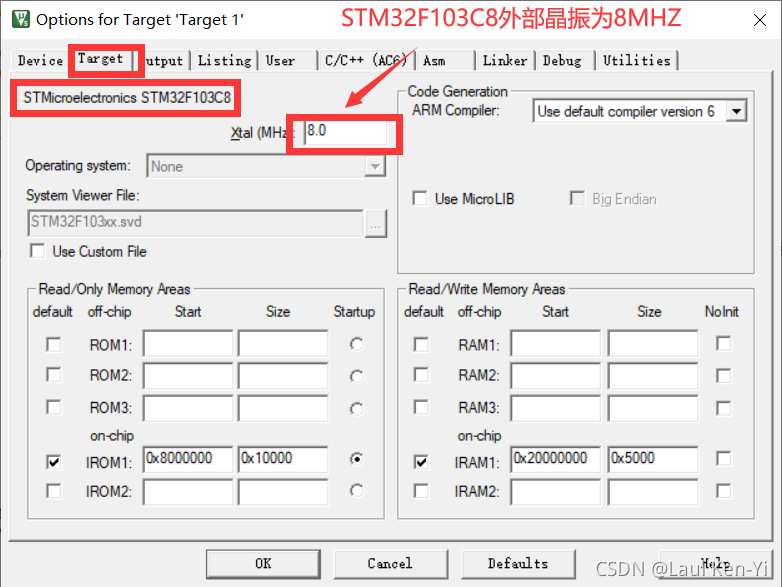Enable NoInit for RAM3
Viewport: 782px width, 587px height.
pyautogui.click(x=723, y=408)
